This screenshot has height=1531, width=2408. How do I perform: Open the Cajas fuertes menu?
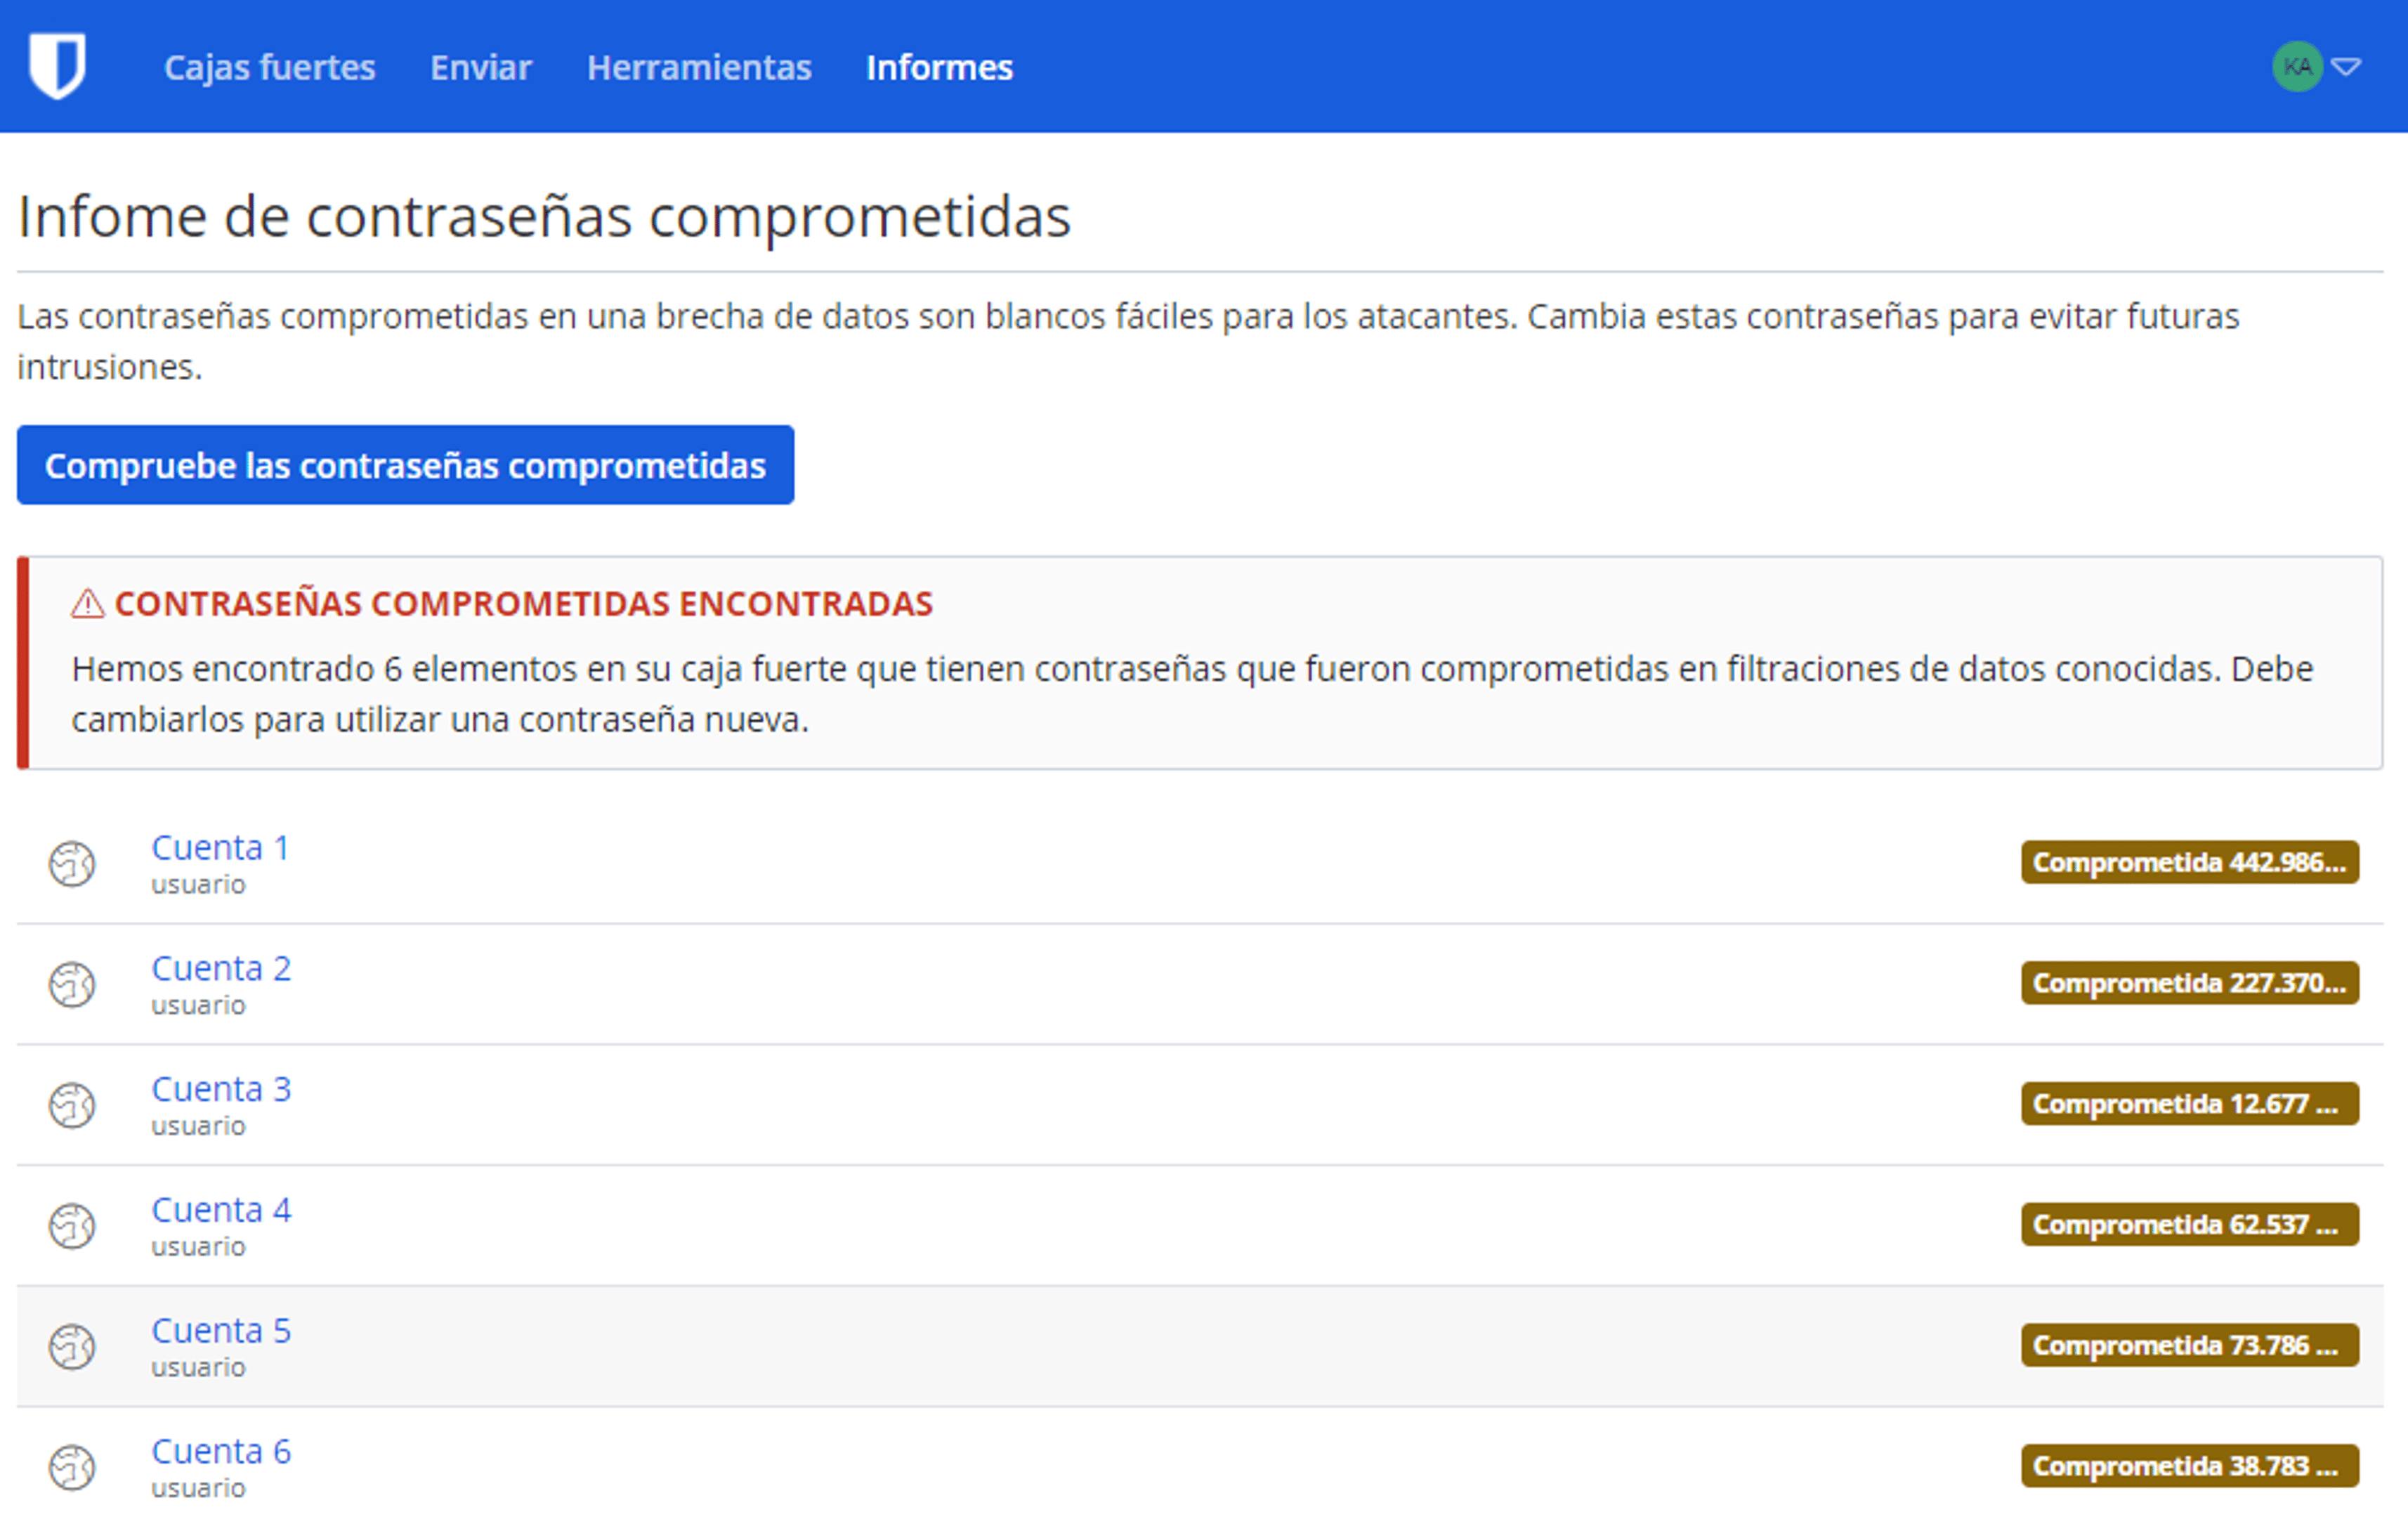pyautogui.click(x=269, y=67)
